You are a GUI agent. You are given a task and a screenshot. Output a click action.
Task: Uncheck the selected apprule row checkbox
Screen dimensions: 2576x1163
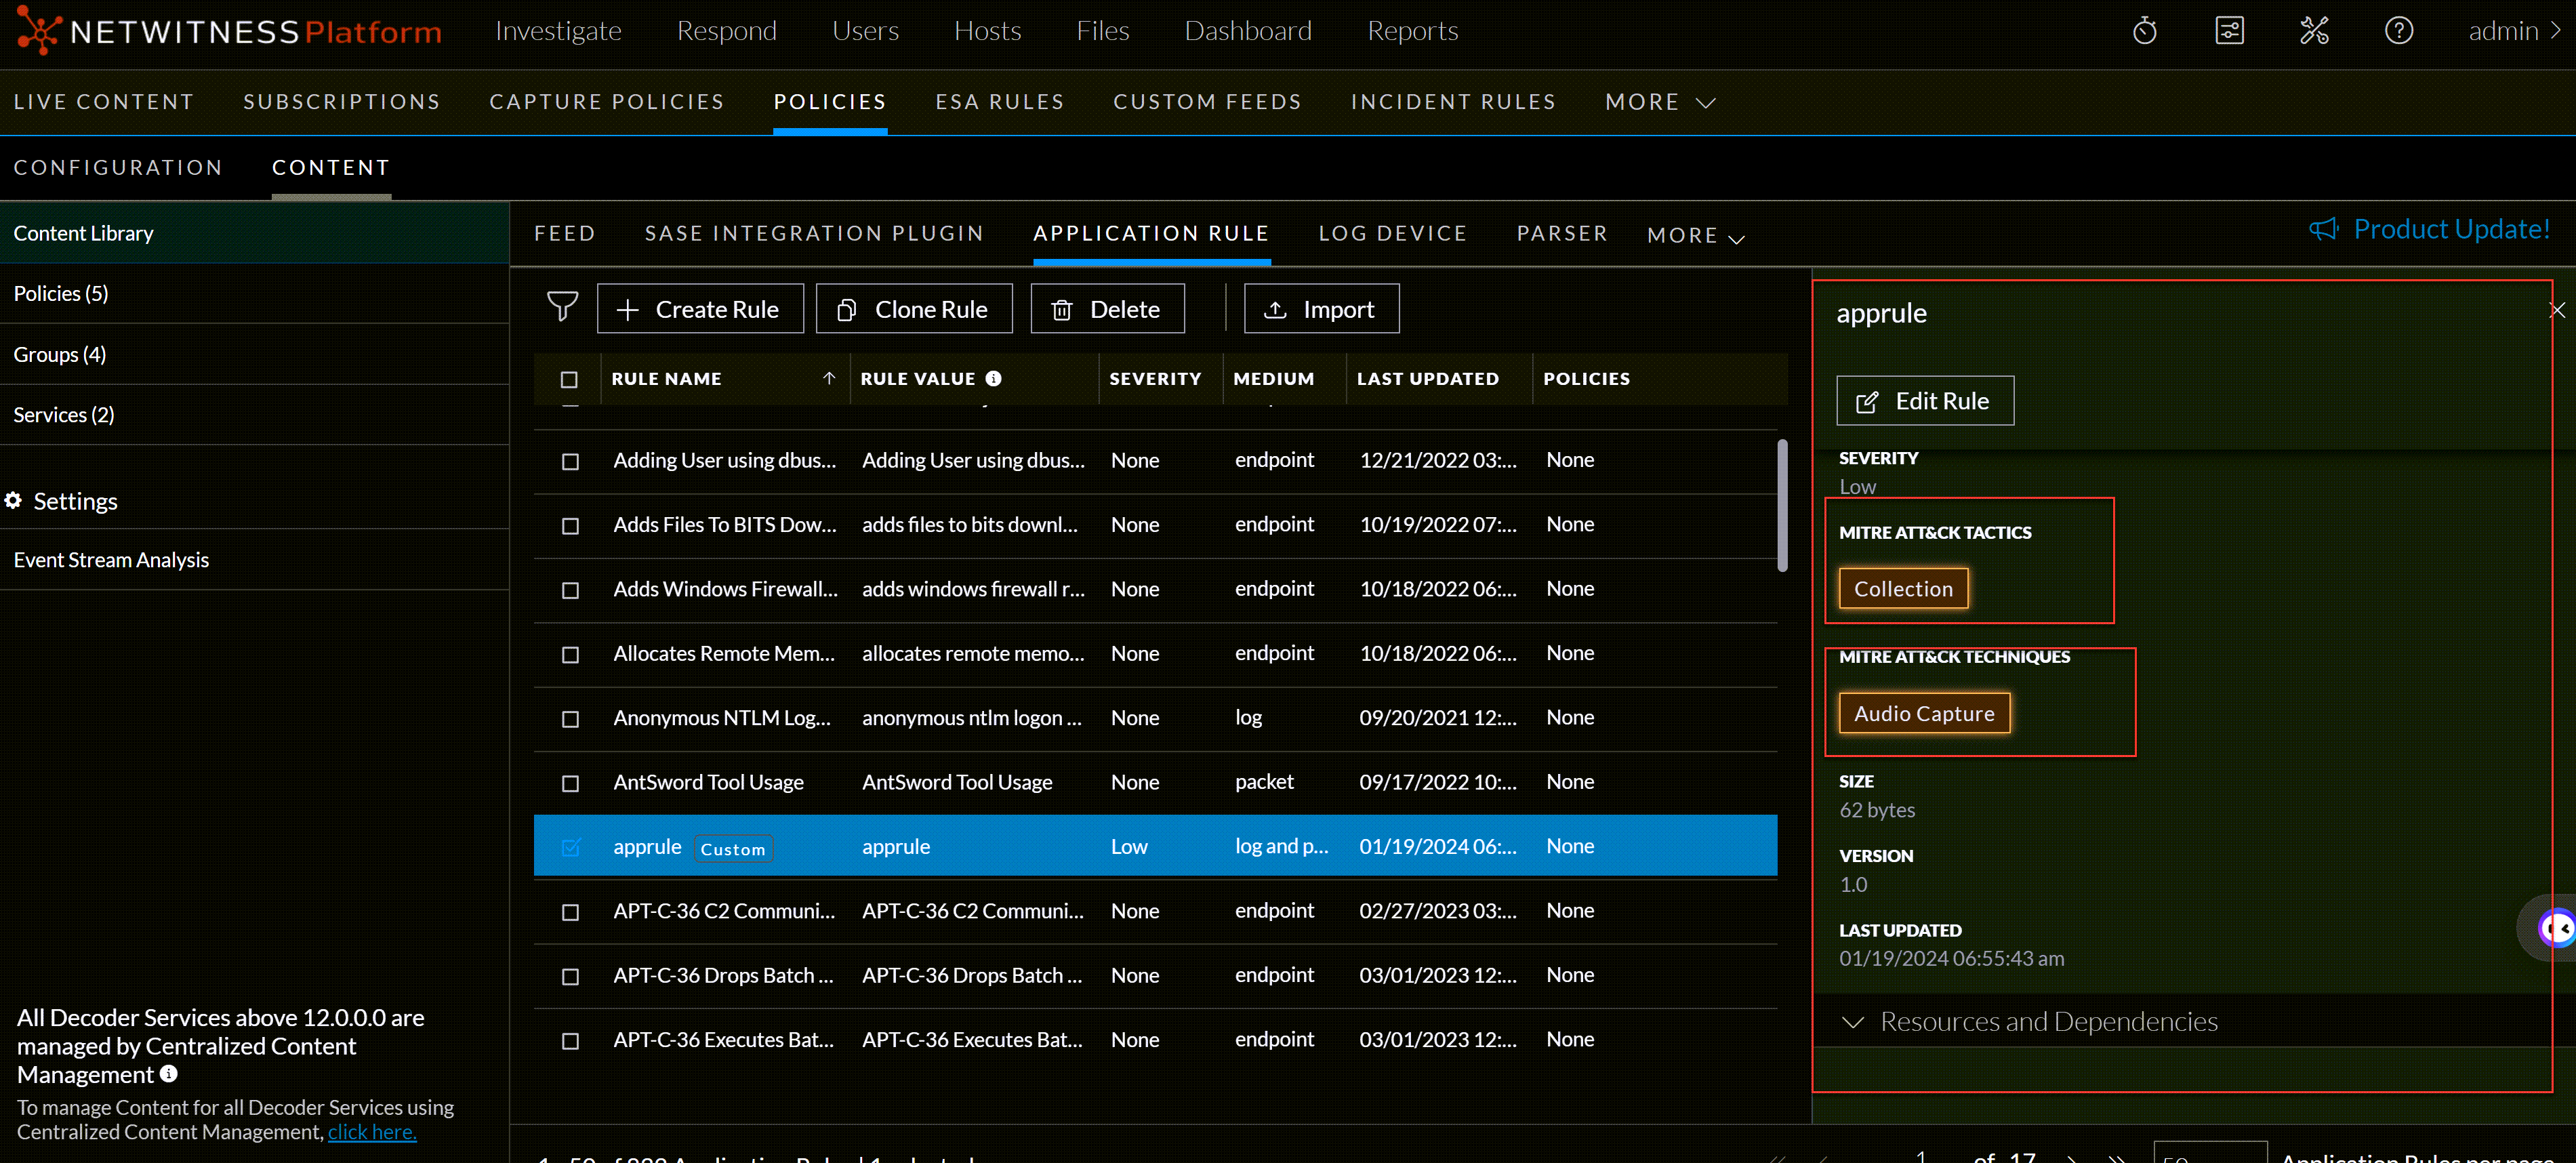570,847
